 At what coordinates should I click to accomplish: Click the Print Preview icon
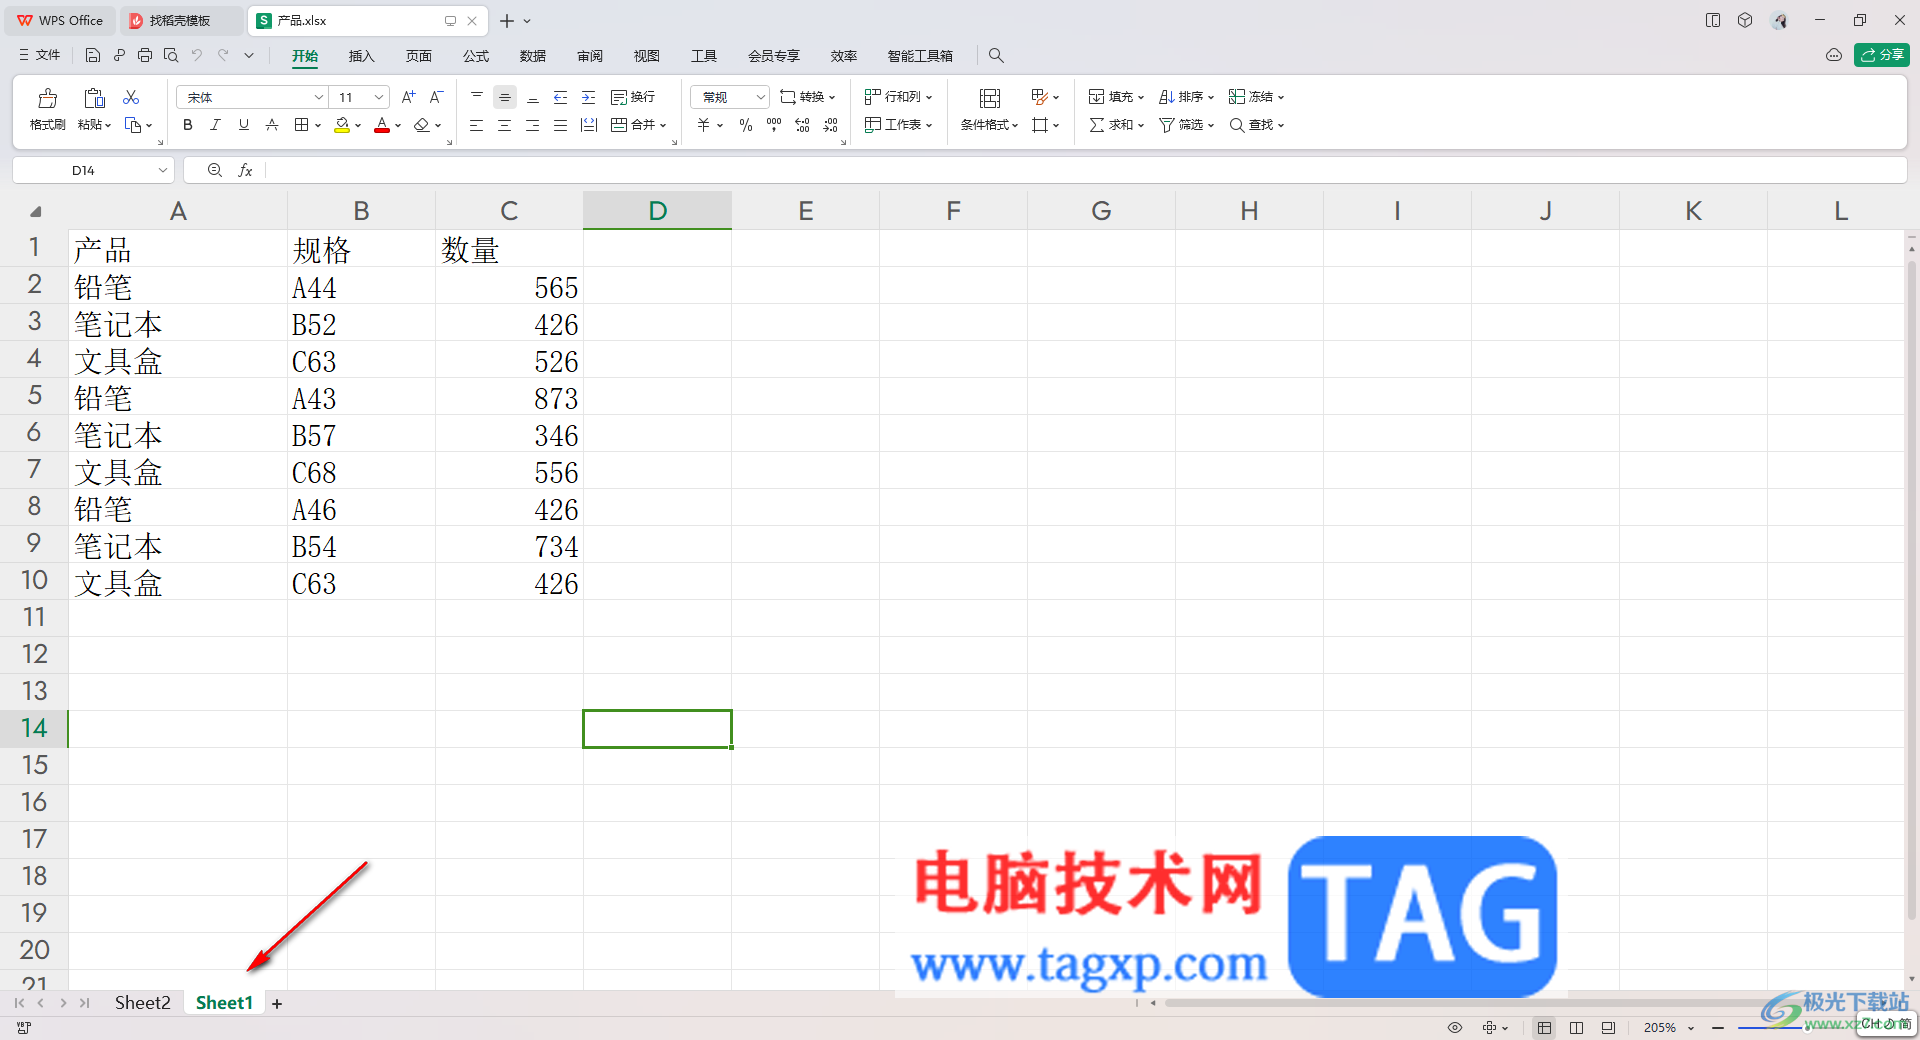(x=171, y=55)
